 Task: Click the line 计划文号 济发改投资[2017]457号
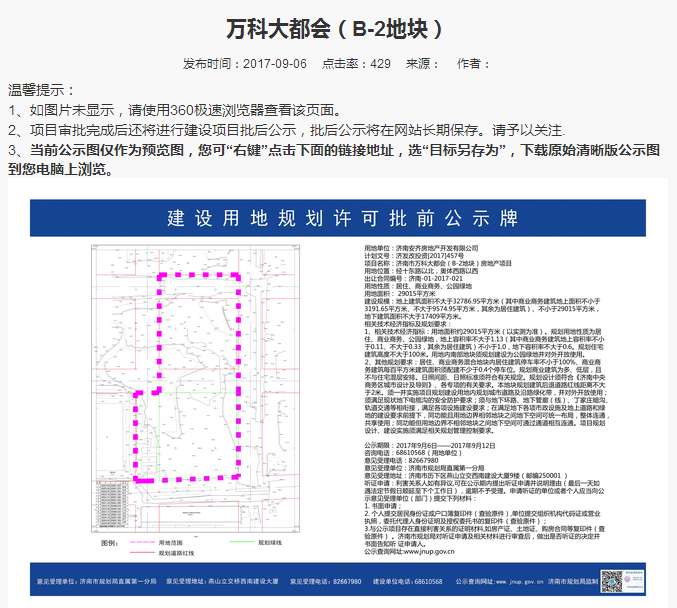coord(414,256)
